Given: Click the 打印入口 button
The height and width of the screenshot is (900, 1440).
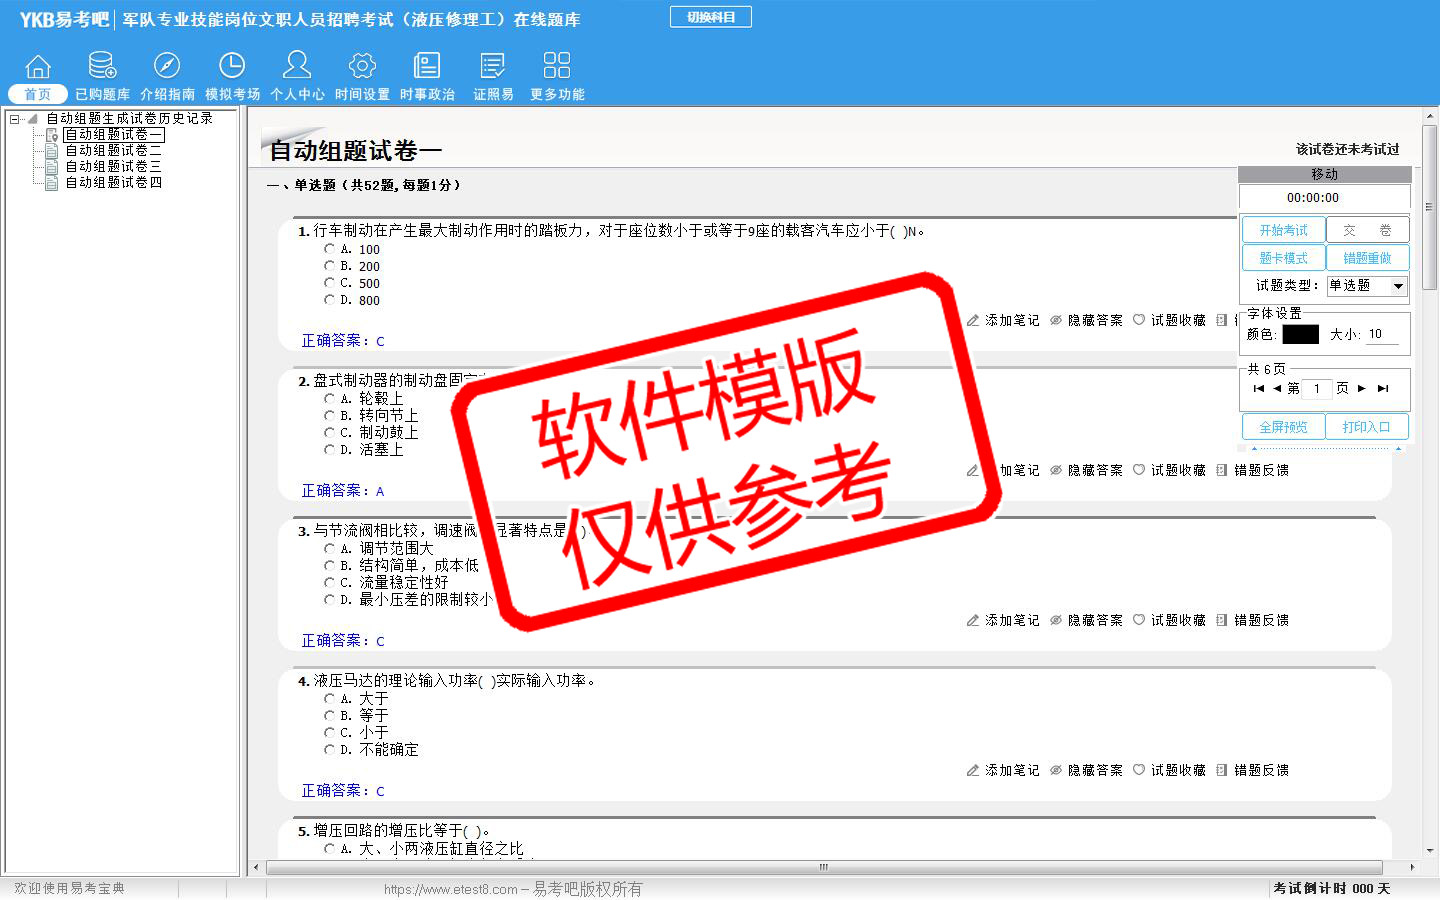Looking at the screenshot, I should (x=1368, y=427).
